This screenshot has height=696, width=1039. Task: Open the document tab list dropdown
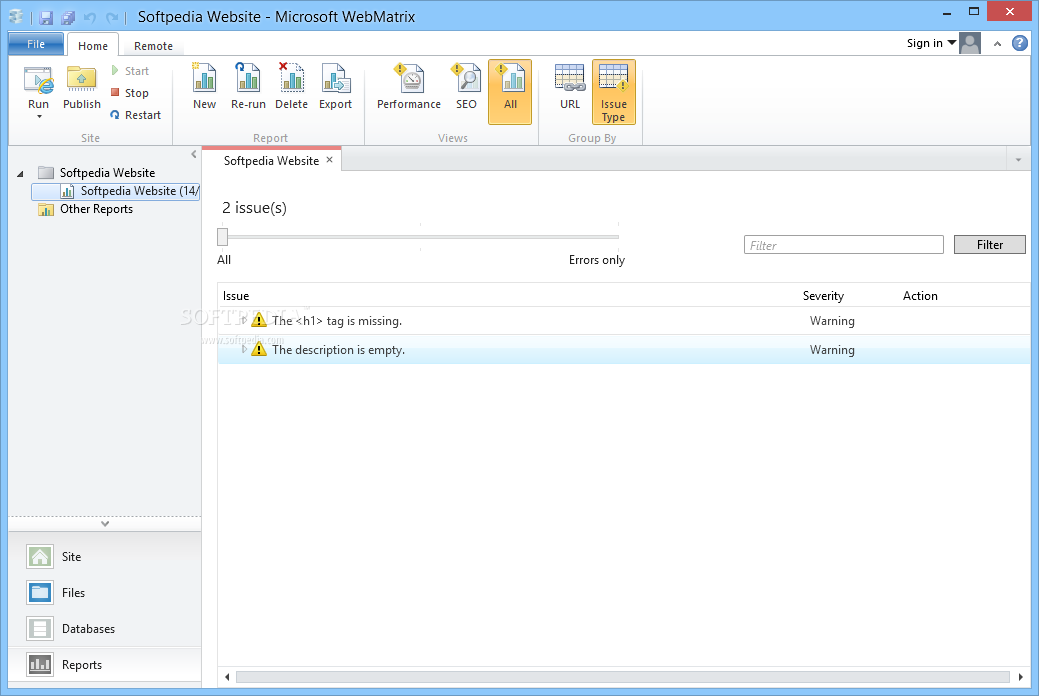point(1018,160)
